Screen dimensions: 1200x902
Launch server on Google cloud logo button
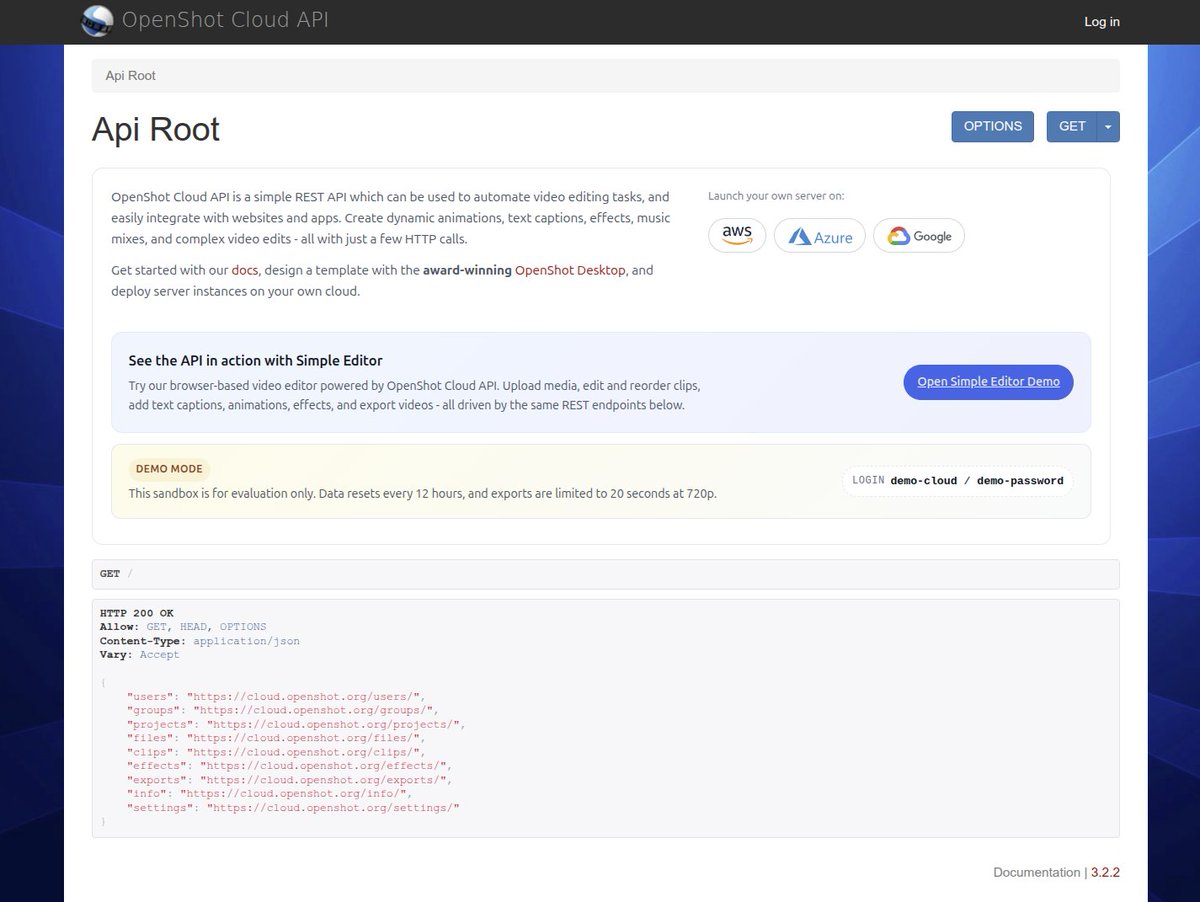[x=919, y=236]
